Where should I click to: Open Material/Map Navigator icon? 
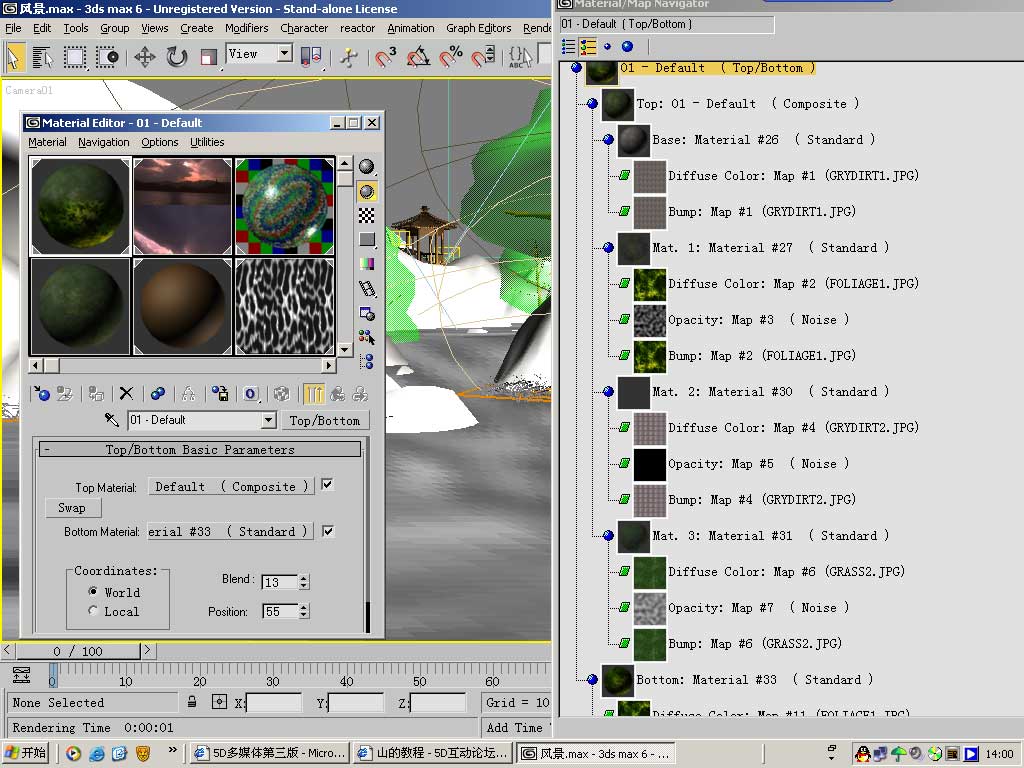366,361
